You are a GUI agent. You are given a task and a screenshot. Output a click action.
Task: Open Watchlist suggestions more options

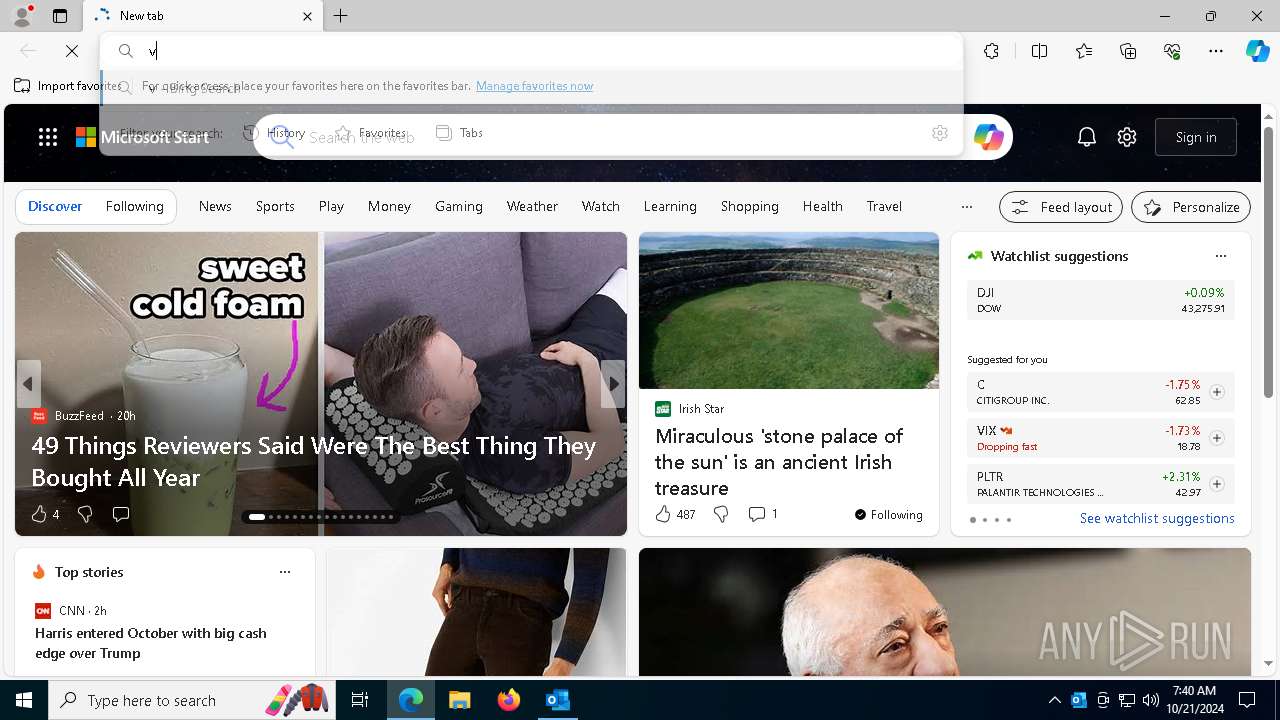(1220, 256)
